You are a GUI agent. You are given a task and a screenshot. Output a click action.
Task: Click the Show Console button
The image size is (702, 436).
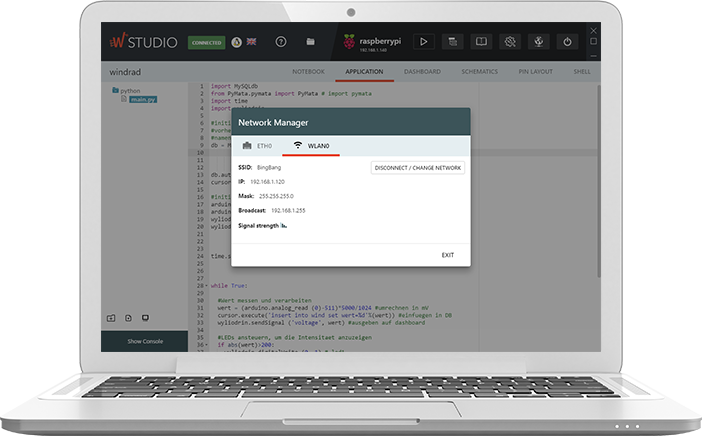click(144, 341)
